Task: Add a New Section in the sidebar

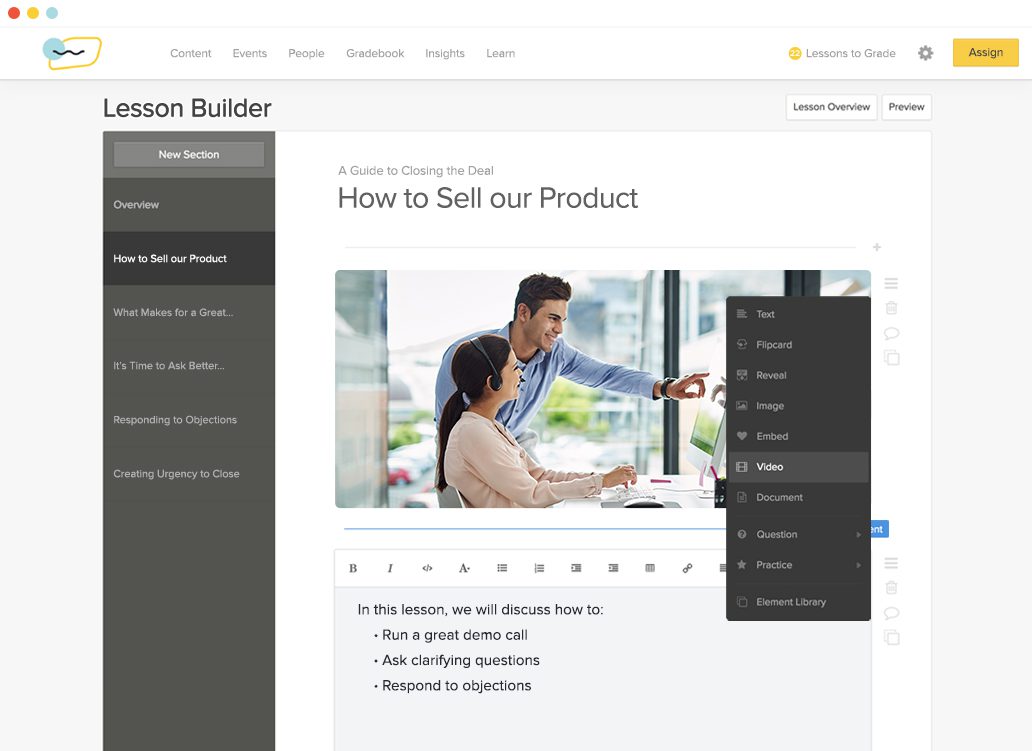Action: (x=189, y=154)
